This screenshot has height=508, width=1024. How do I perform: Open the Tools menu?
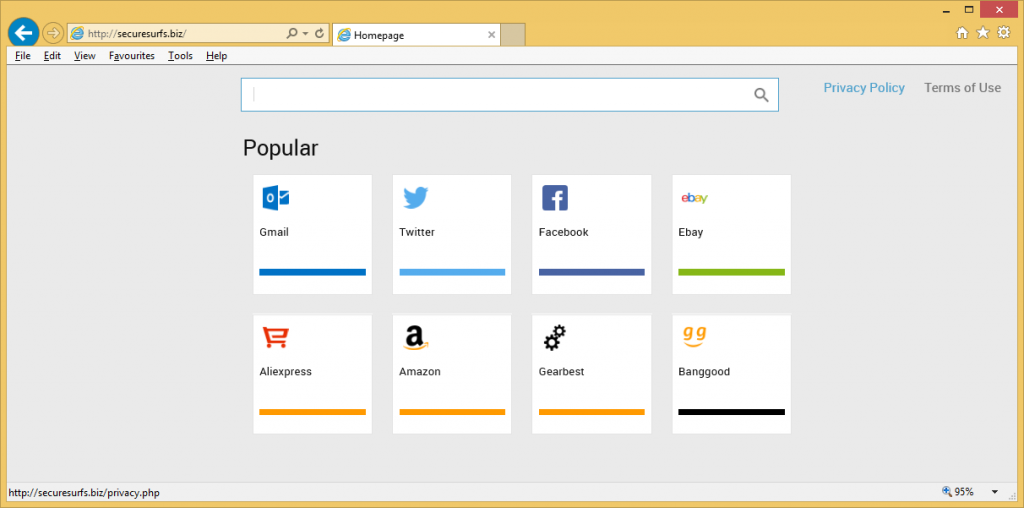pyautogui.click(x=180, y=56)
